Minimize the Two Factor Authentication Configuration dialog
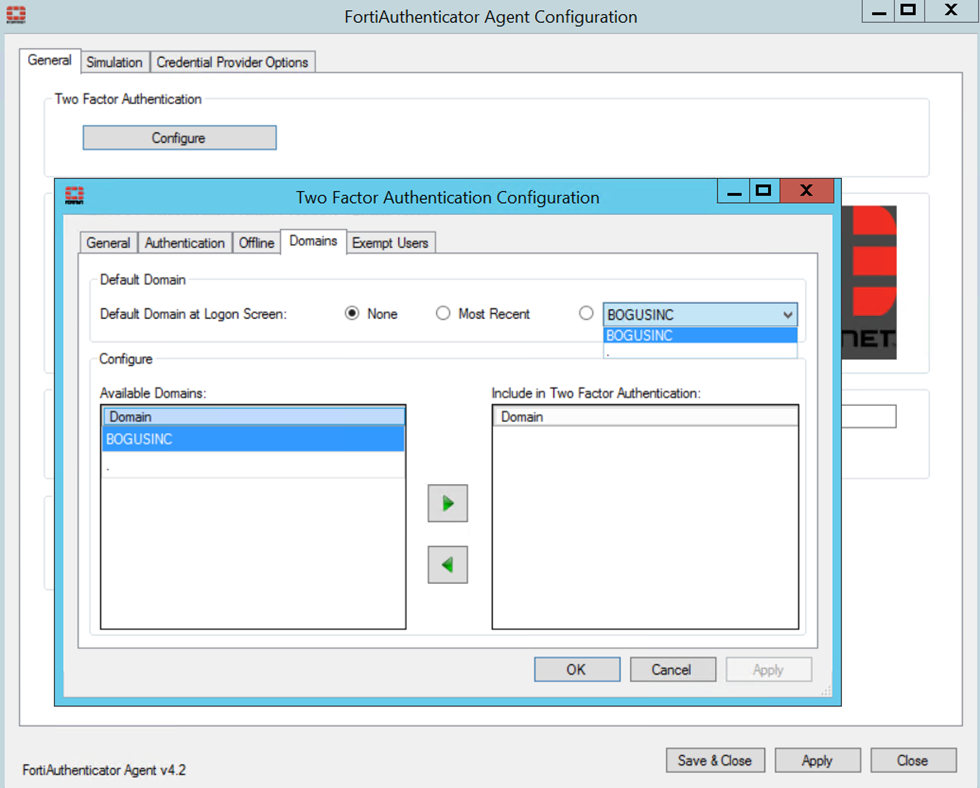Viewport: 980px width, 788px height. [734, 191]
